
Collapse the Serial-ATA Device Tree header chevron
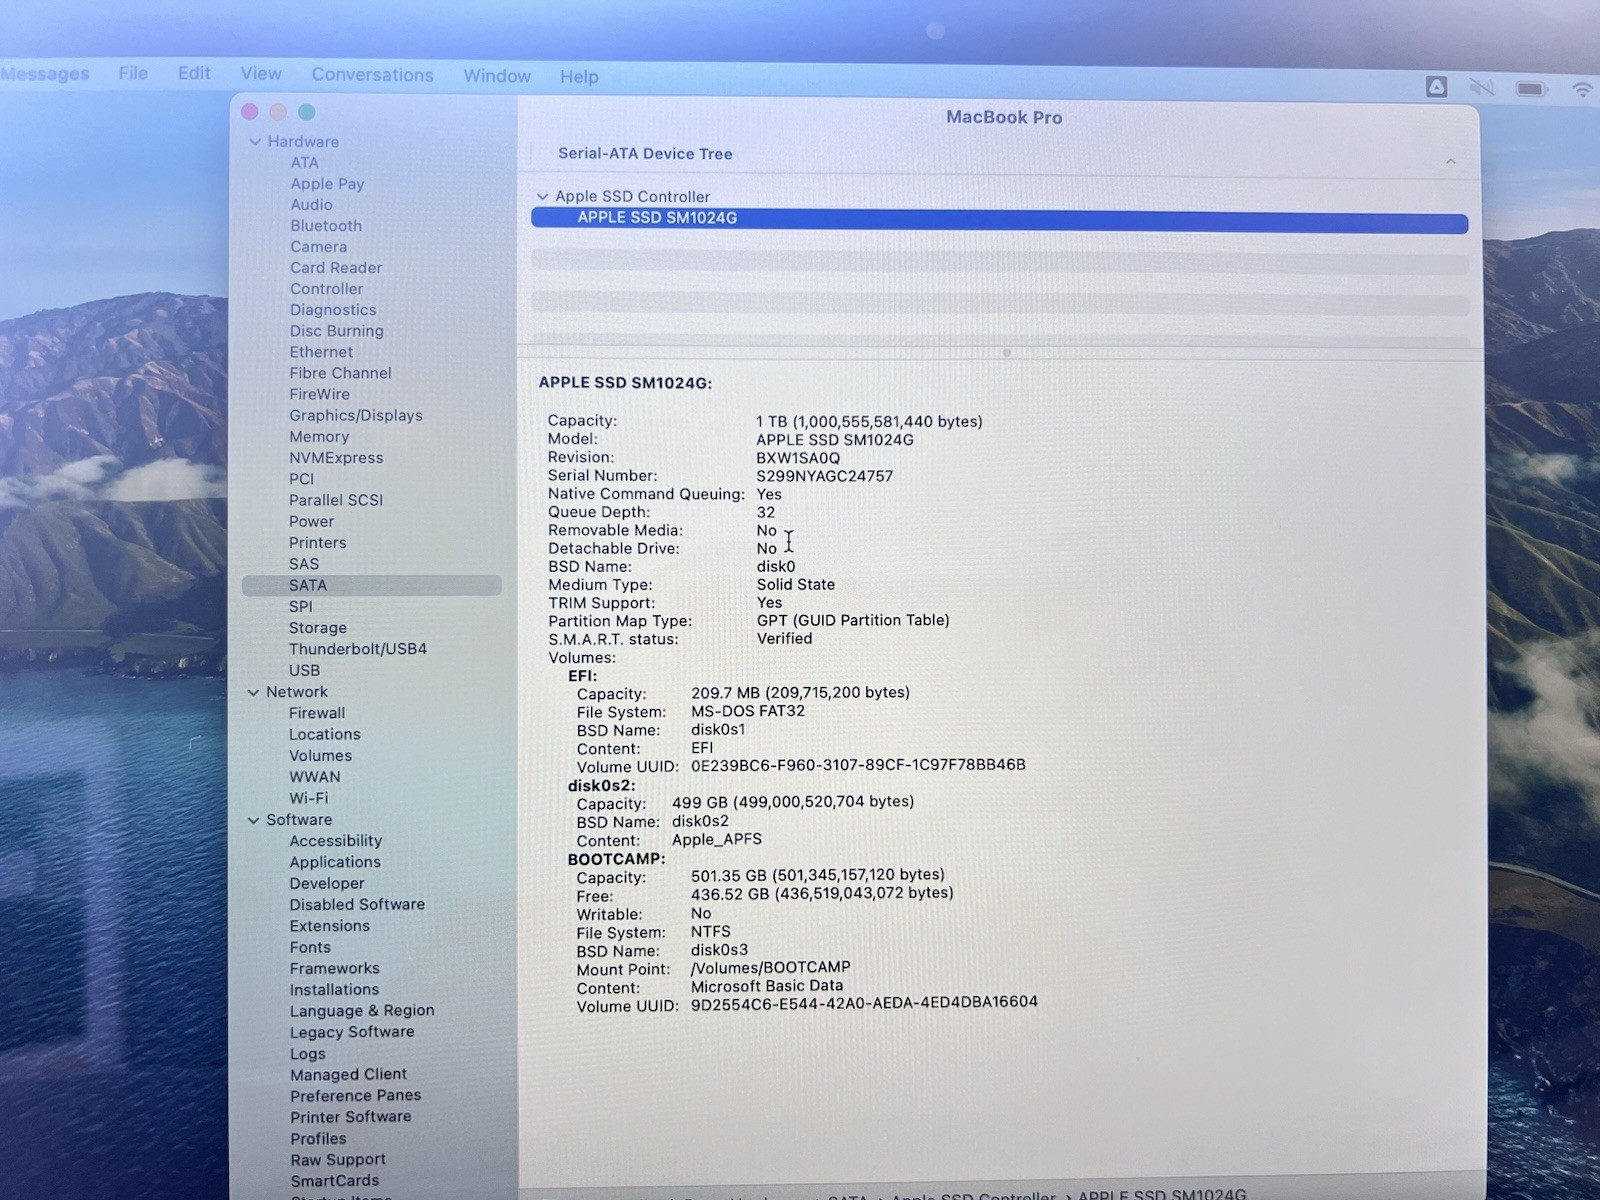tap(1450, 161)
